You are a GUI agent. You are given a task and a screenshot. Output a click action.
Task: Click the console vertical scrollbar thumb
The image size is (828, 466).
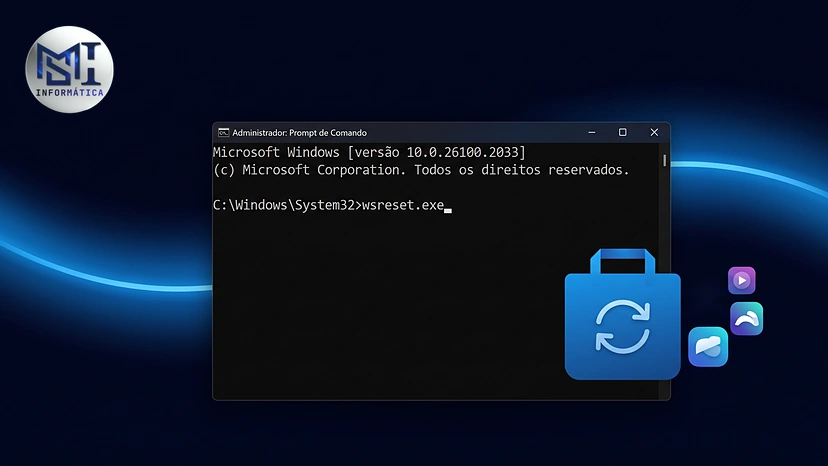(664, 160)
